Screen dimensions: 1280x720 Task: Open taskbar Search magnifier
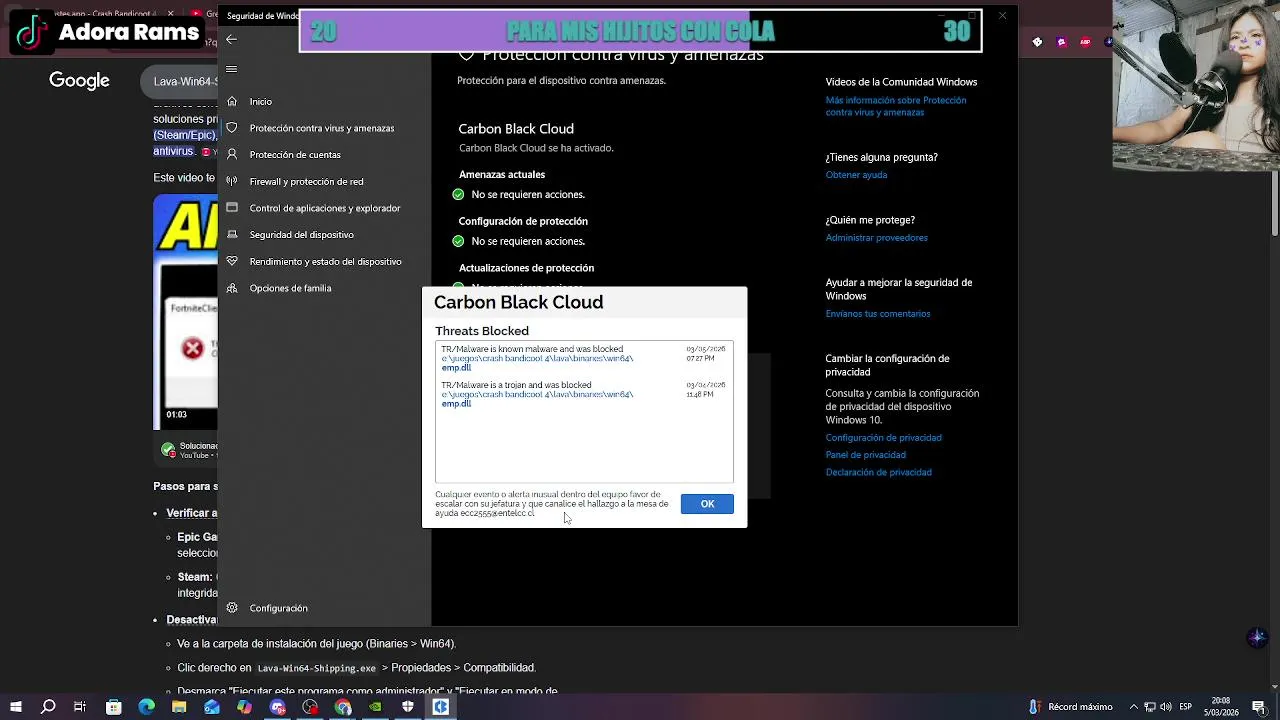click(x=48, y=707)
